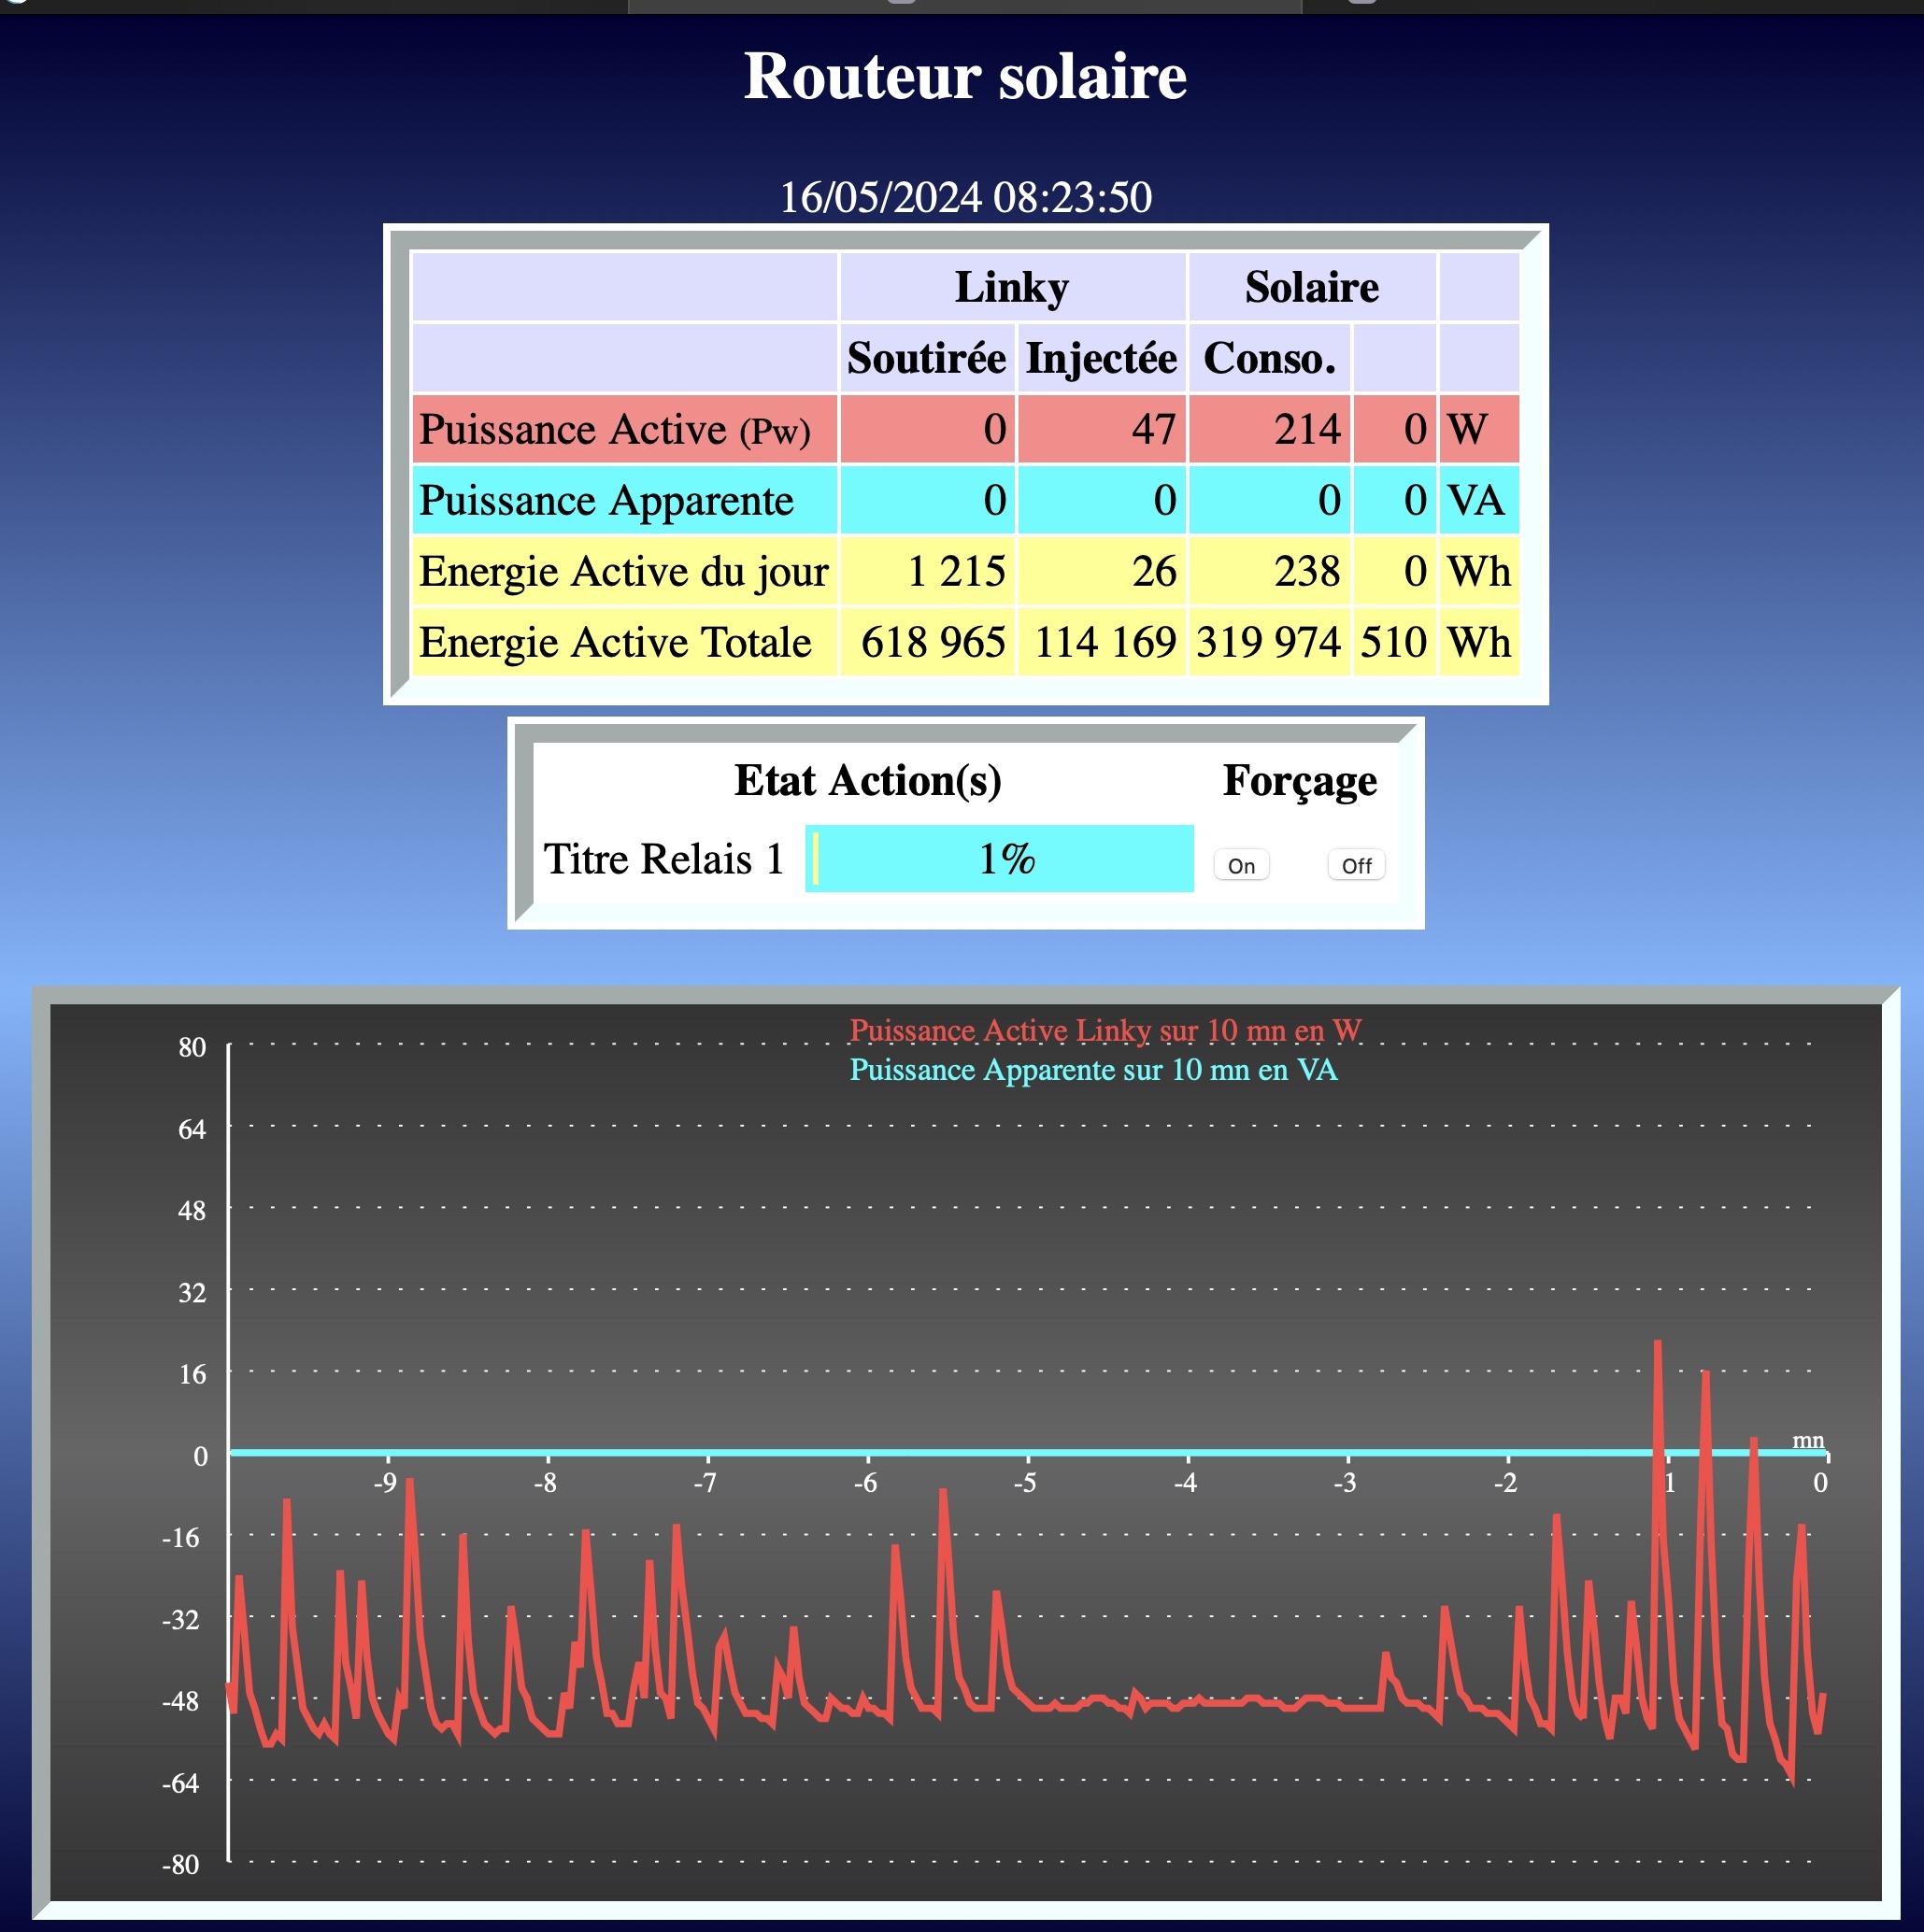Click the "mn" axis unit label
This screenshot has height=1932, width=1924.
click(x=1808, y=1440)
